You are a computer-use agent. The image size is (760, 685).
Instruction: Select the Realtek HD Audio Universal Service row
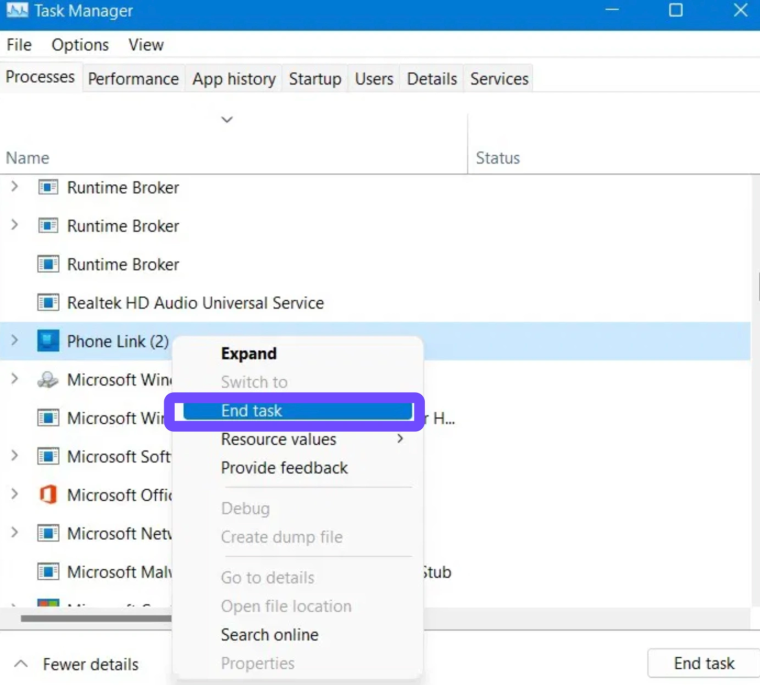tap(375, 303)
